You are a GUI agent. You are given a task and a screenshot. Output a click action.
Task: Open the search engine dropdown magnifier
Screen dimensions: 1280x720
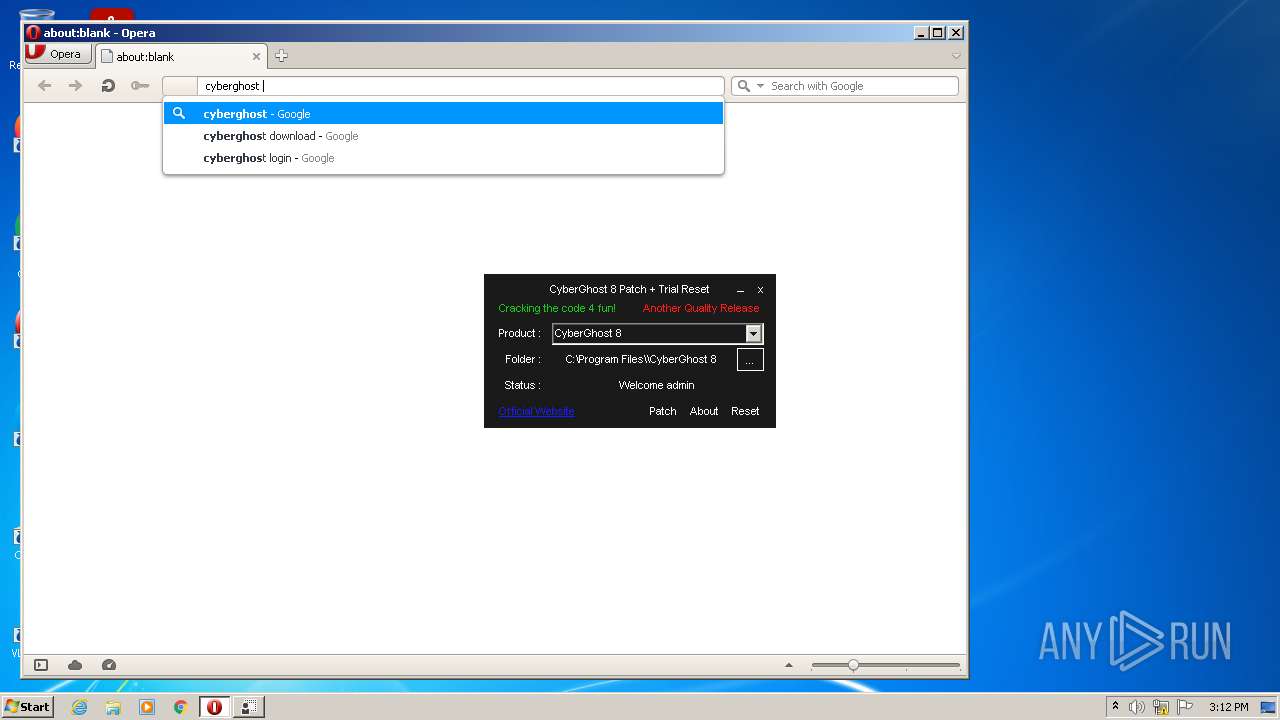point(749,86)
